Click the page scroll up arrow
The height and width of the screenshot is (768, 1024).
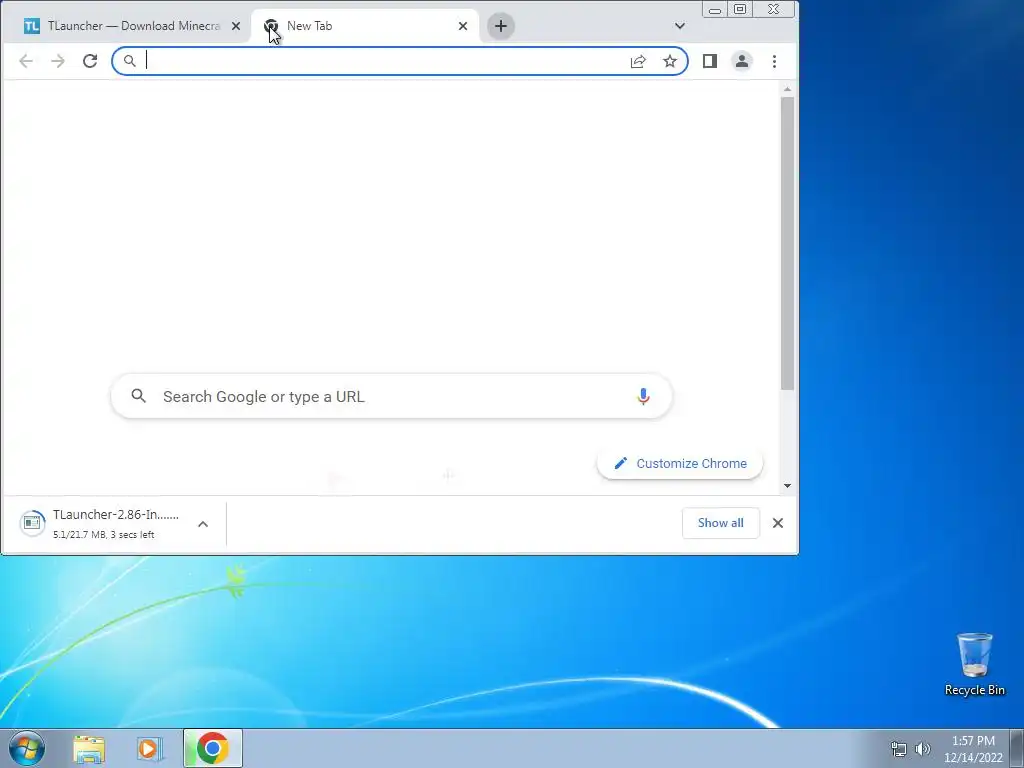click(x=788, y=89)
